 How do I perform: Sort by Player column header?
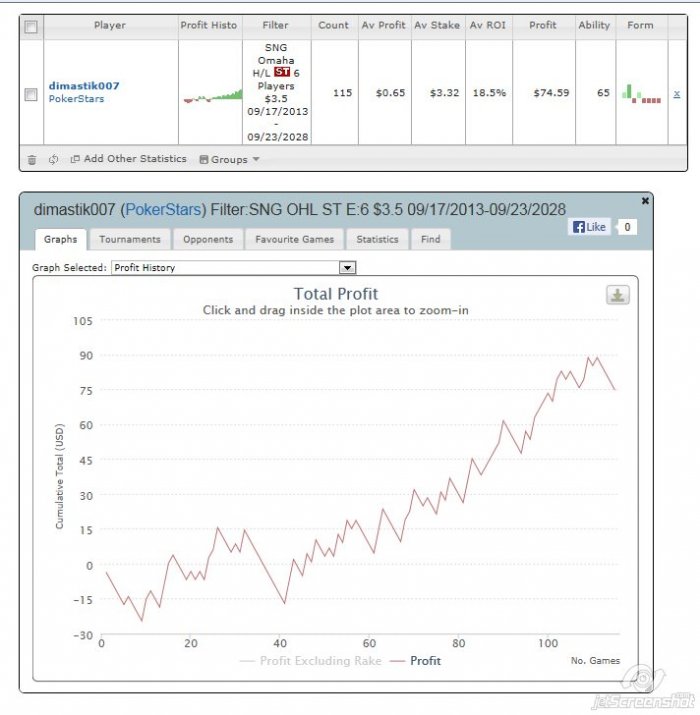point(109,25)
